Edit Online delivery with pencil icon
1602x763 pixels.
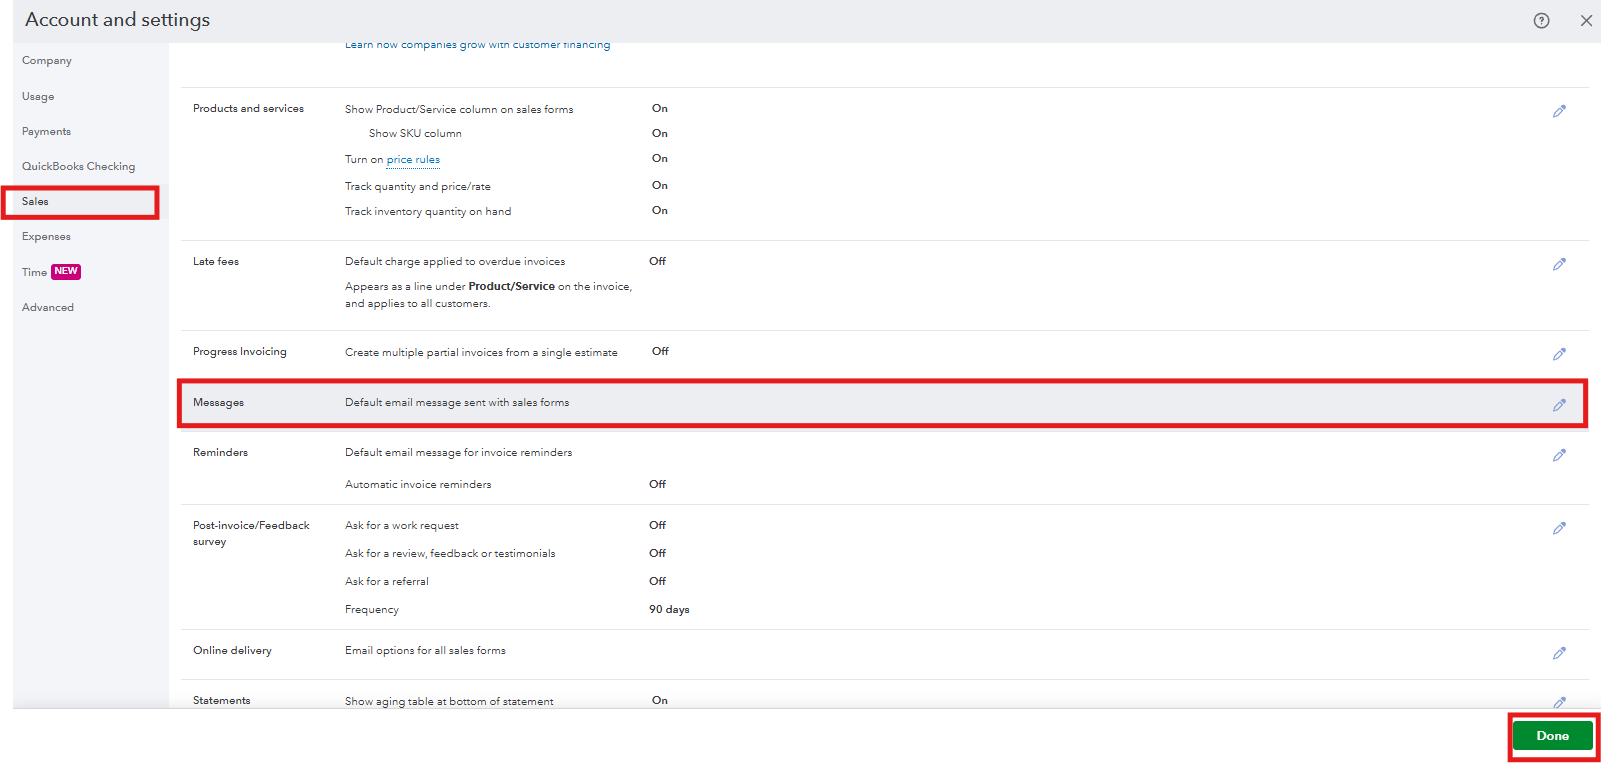click(x=1559, y=653)
